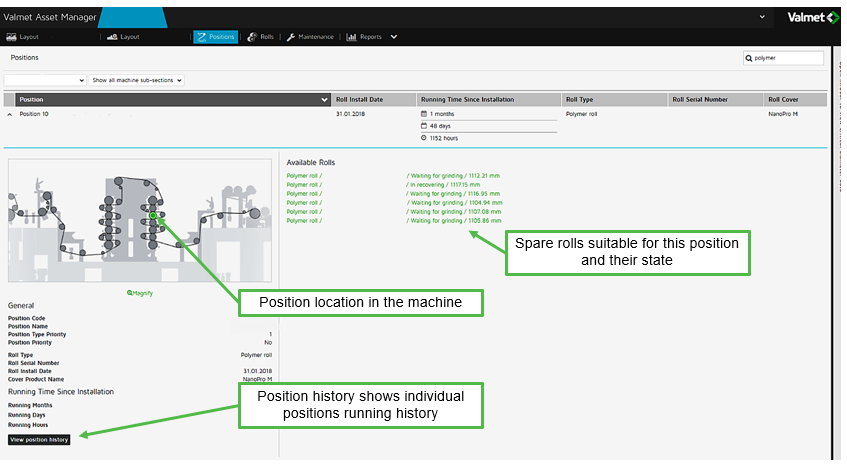Open the Maintenance menu item
Viewport: 847px width, 472px height.
pyautogui.click(x=310, y=37)
